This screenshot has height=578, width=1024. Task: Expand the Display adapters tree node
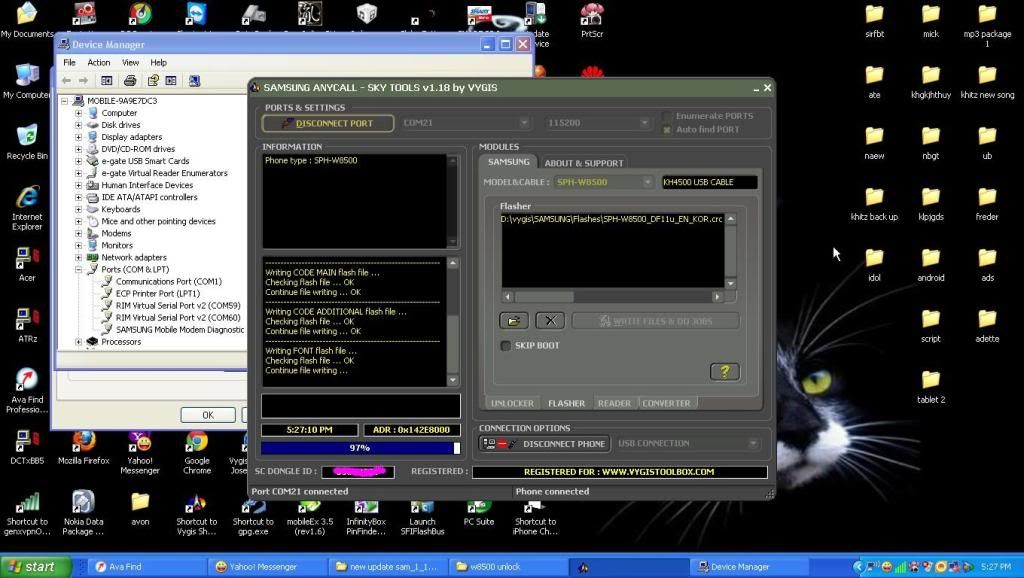click(78, 137)
